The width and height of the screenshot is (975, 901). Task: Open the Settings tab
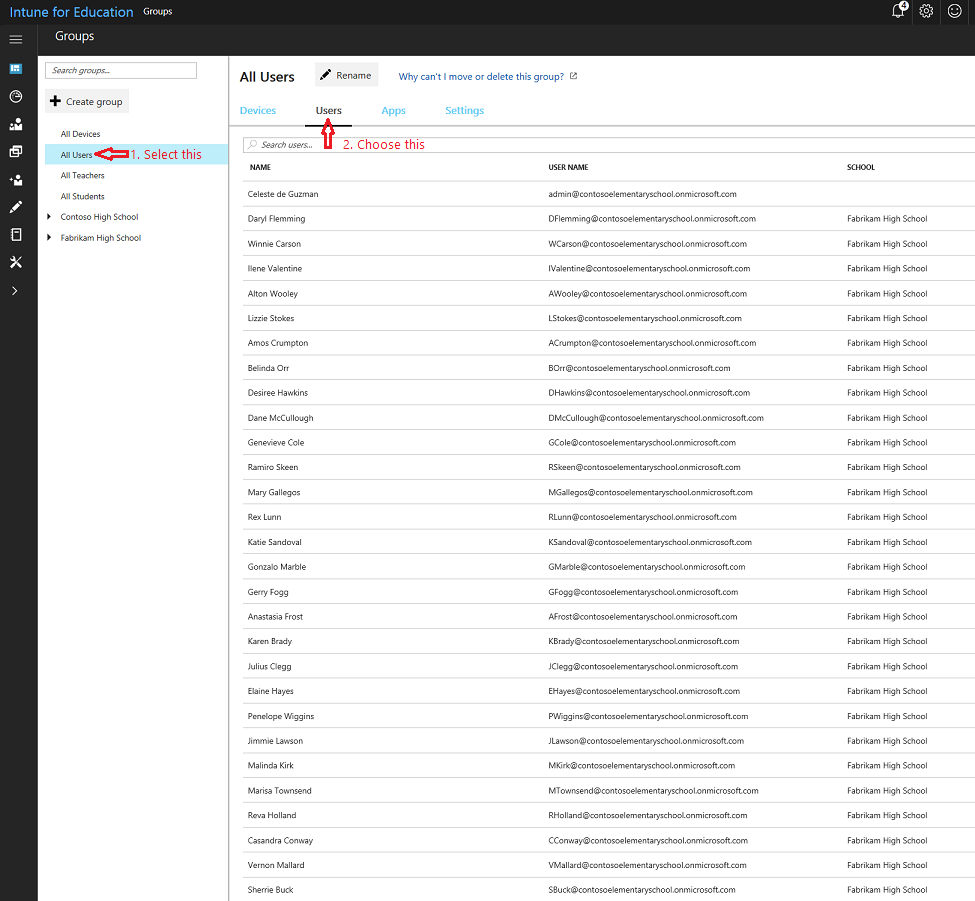pos(464,111)
